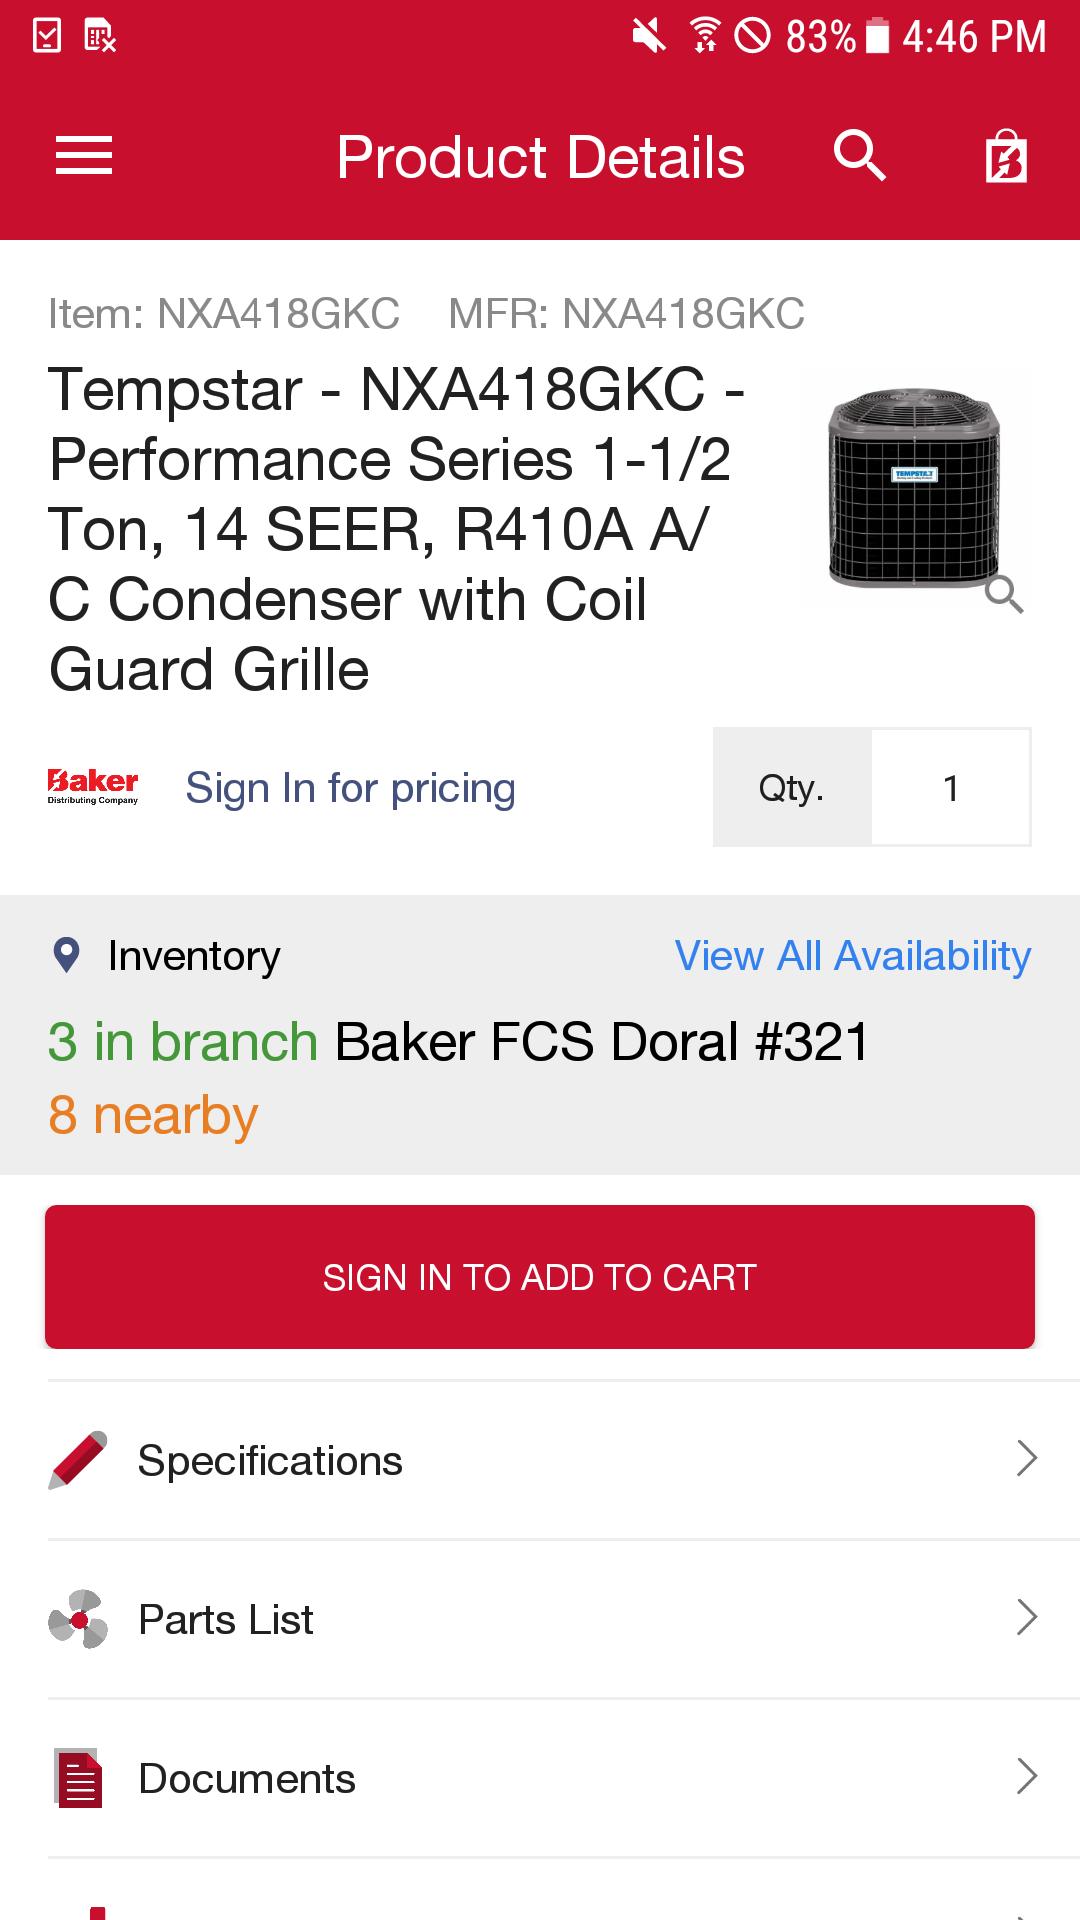This screenshot has width=1080, height=1920.
Task: Expand the Specifications chevron arrow
Action: (1026, 1459)
